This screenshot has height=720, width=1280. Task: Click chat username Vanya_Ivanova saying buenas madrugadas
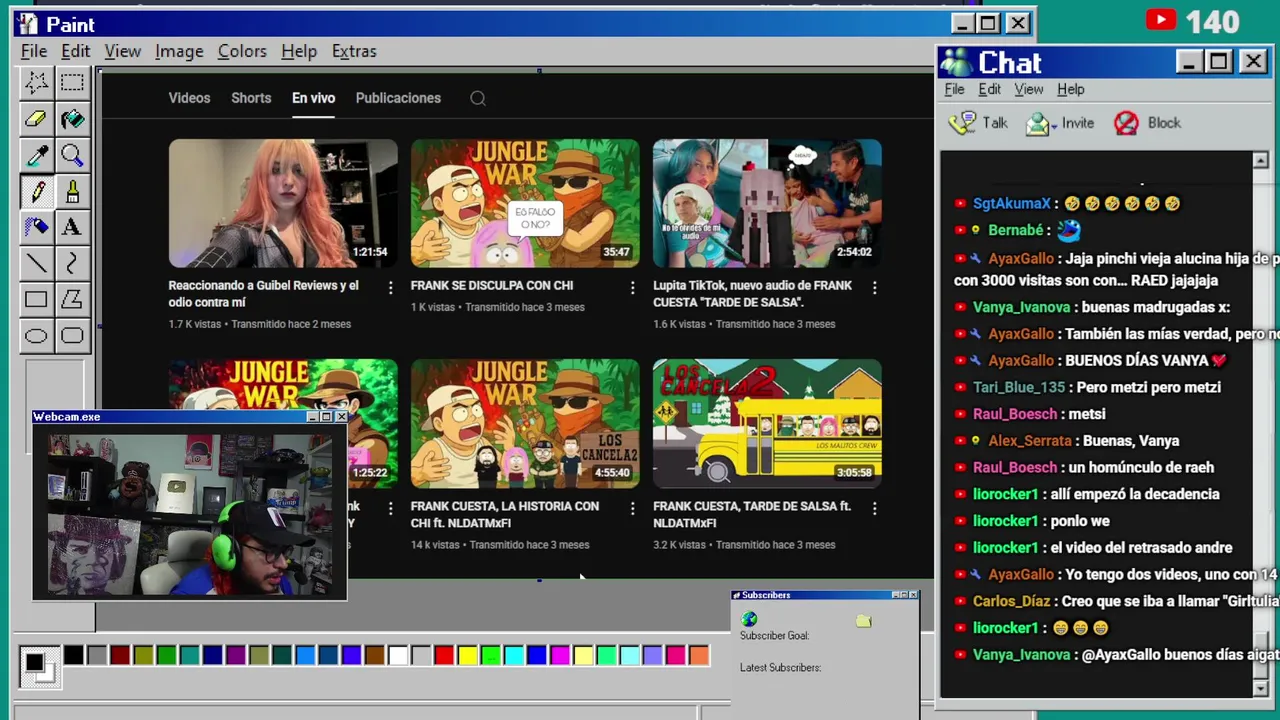pyautogui.click(x=1021, y=307)
